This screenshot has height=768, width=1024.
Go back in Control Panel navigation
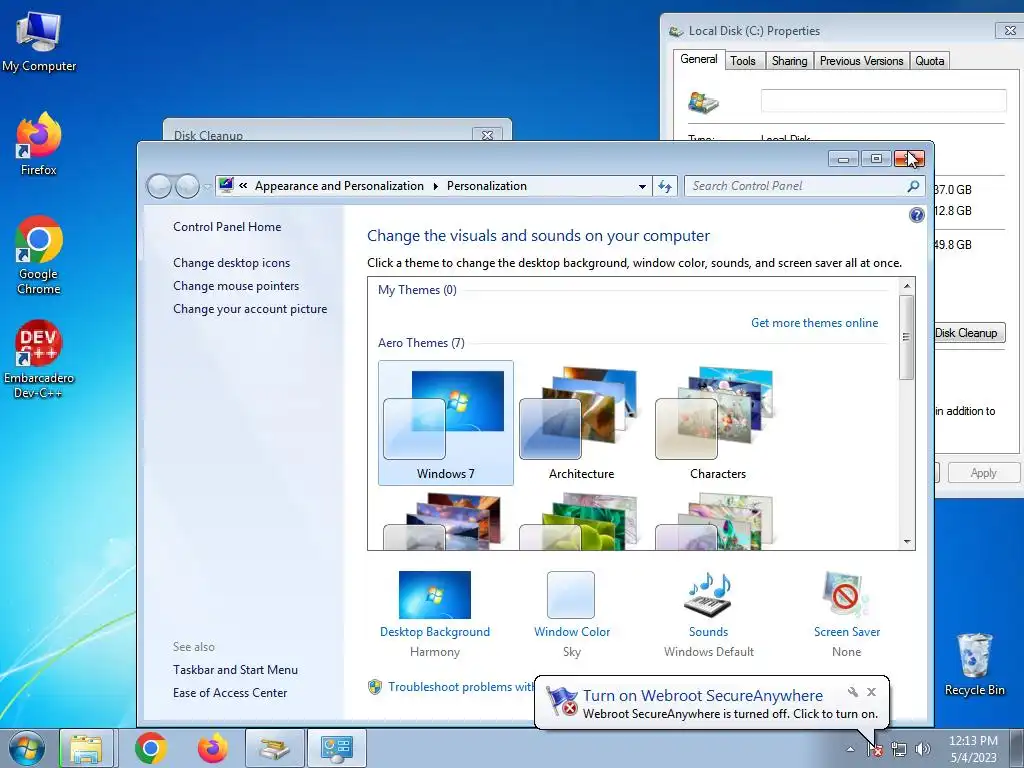click(x=159, y=187)
